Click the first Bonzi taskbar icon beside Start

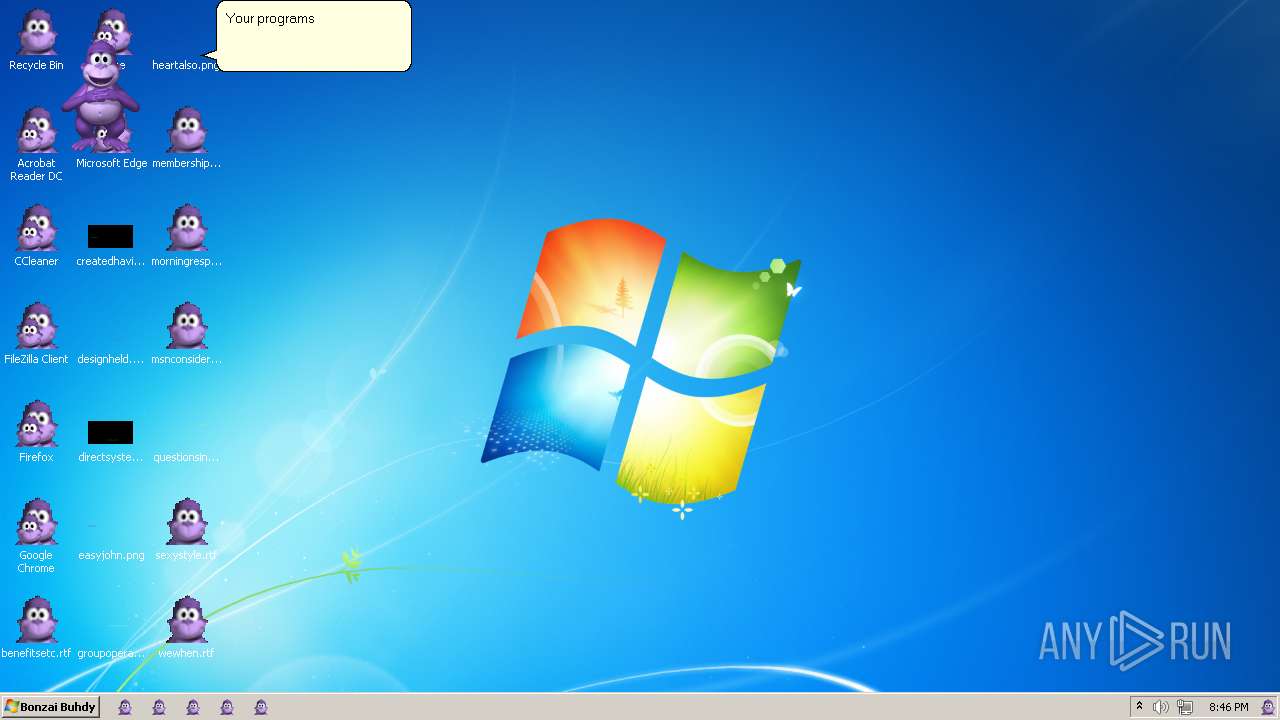pos(125,707)
